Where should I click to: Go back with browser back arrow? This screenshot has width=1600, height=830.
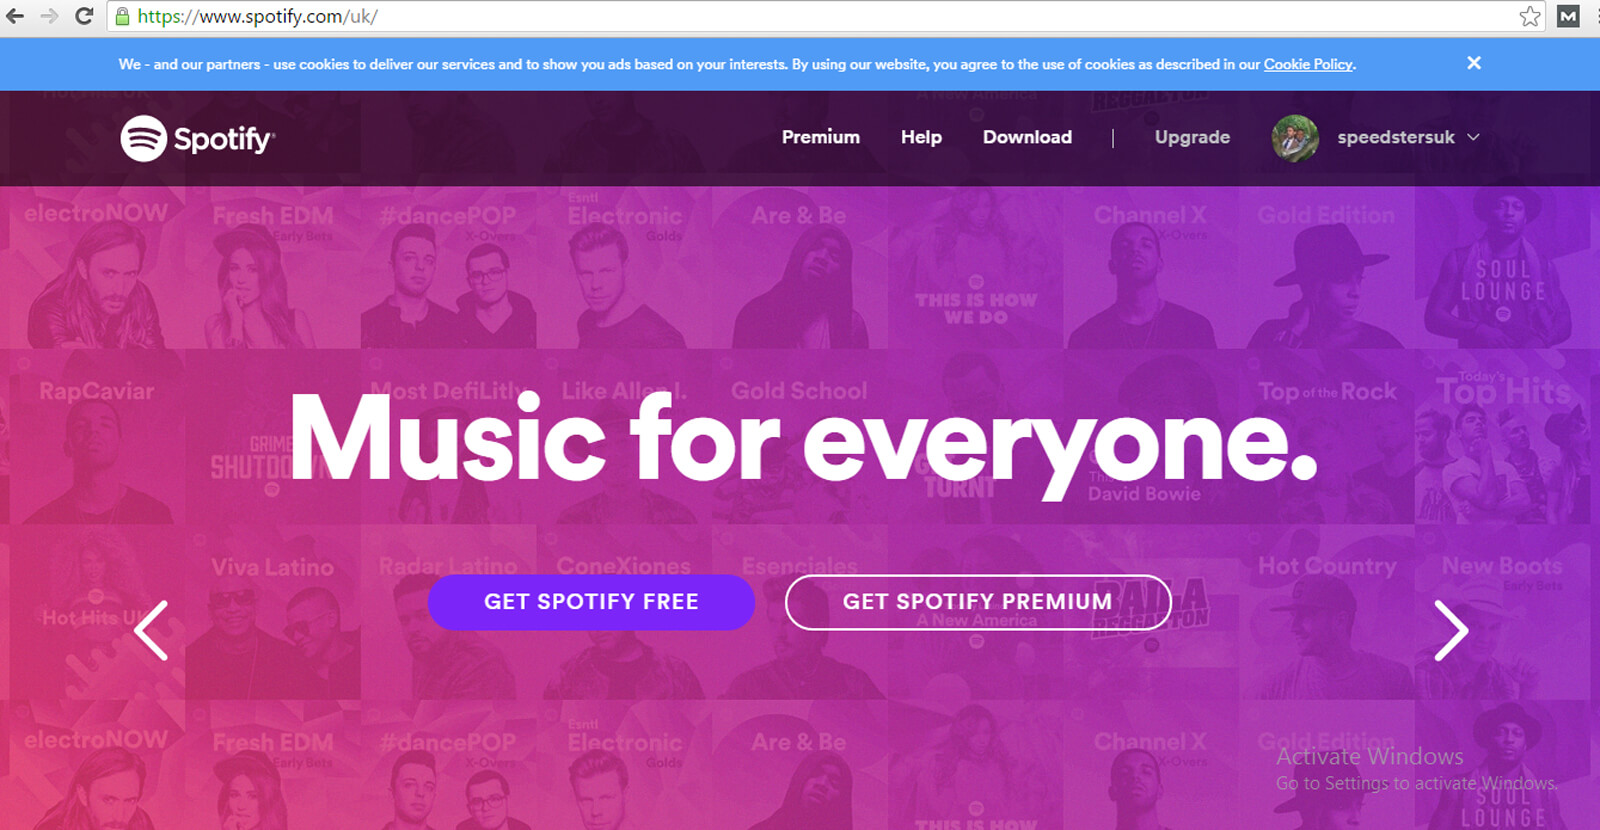[15, 16]
